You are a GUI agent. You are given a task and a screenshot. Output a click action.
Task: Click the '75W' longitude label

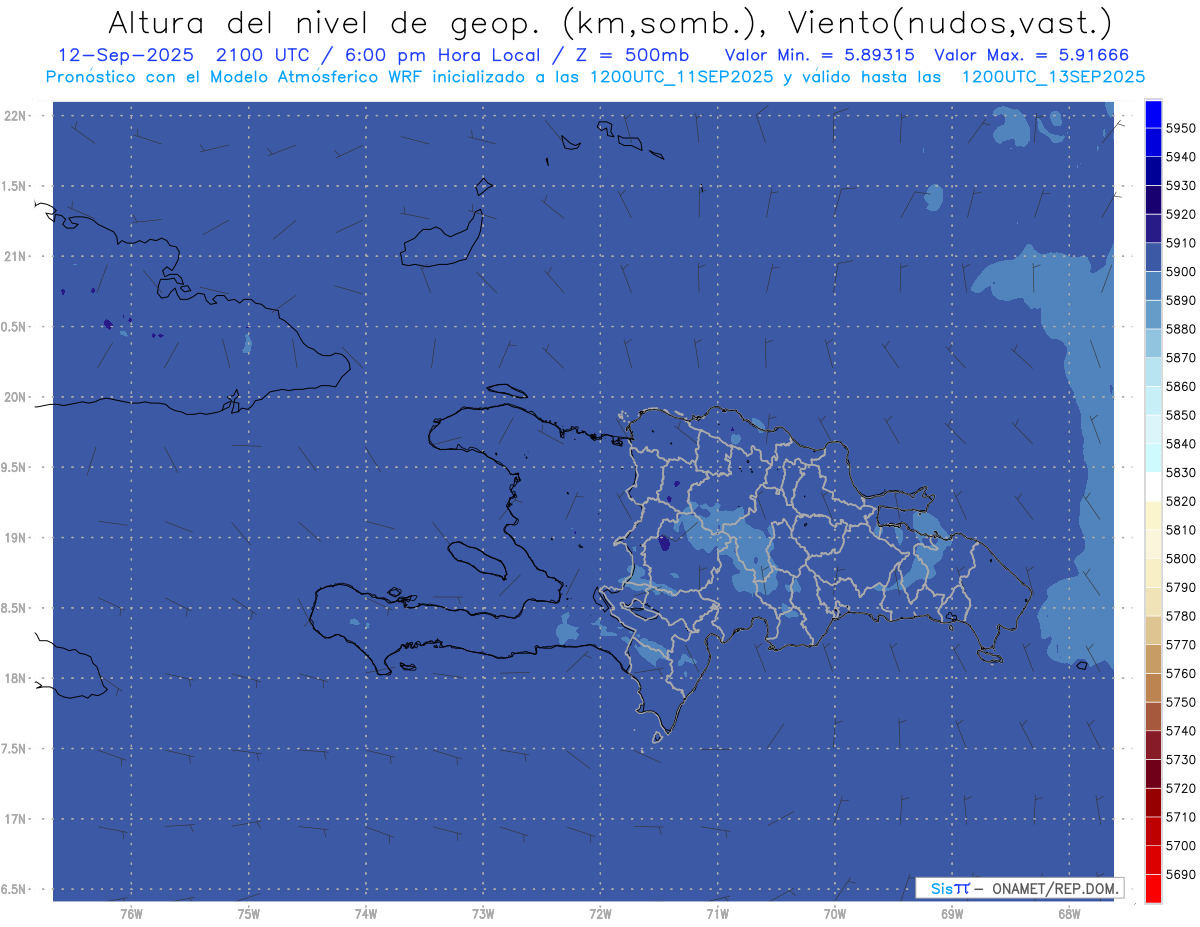click(x=249, y=914)
